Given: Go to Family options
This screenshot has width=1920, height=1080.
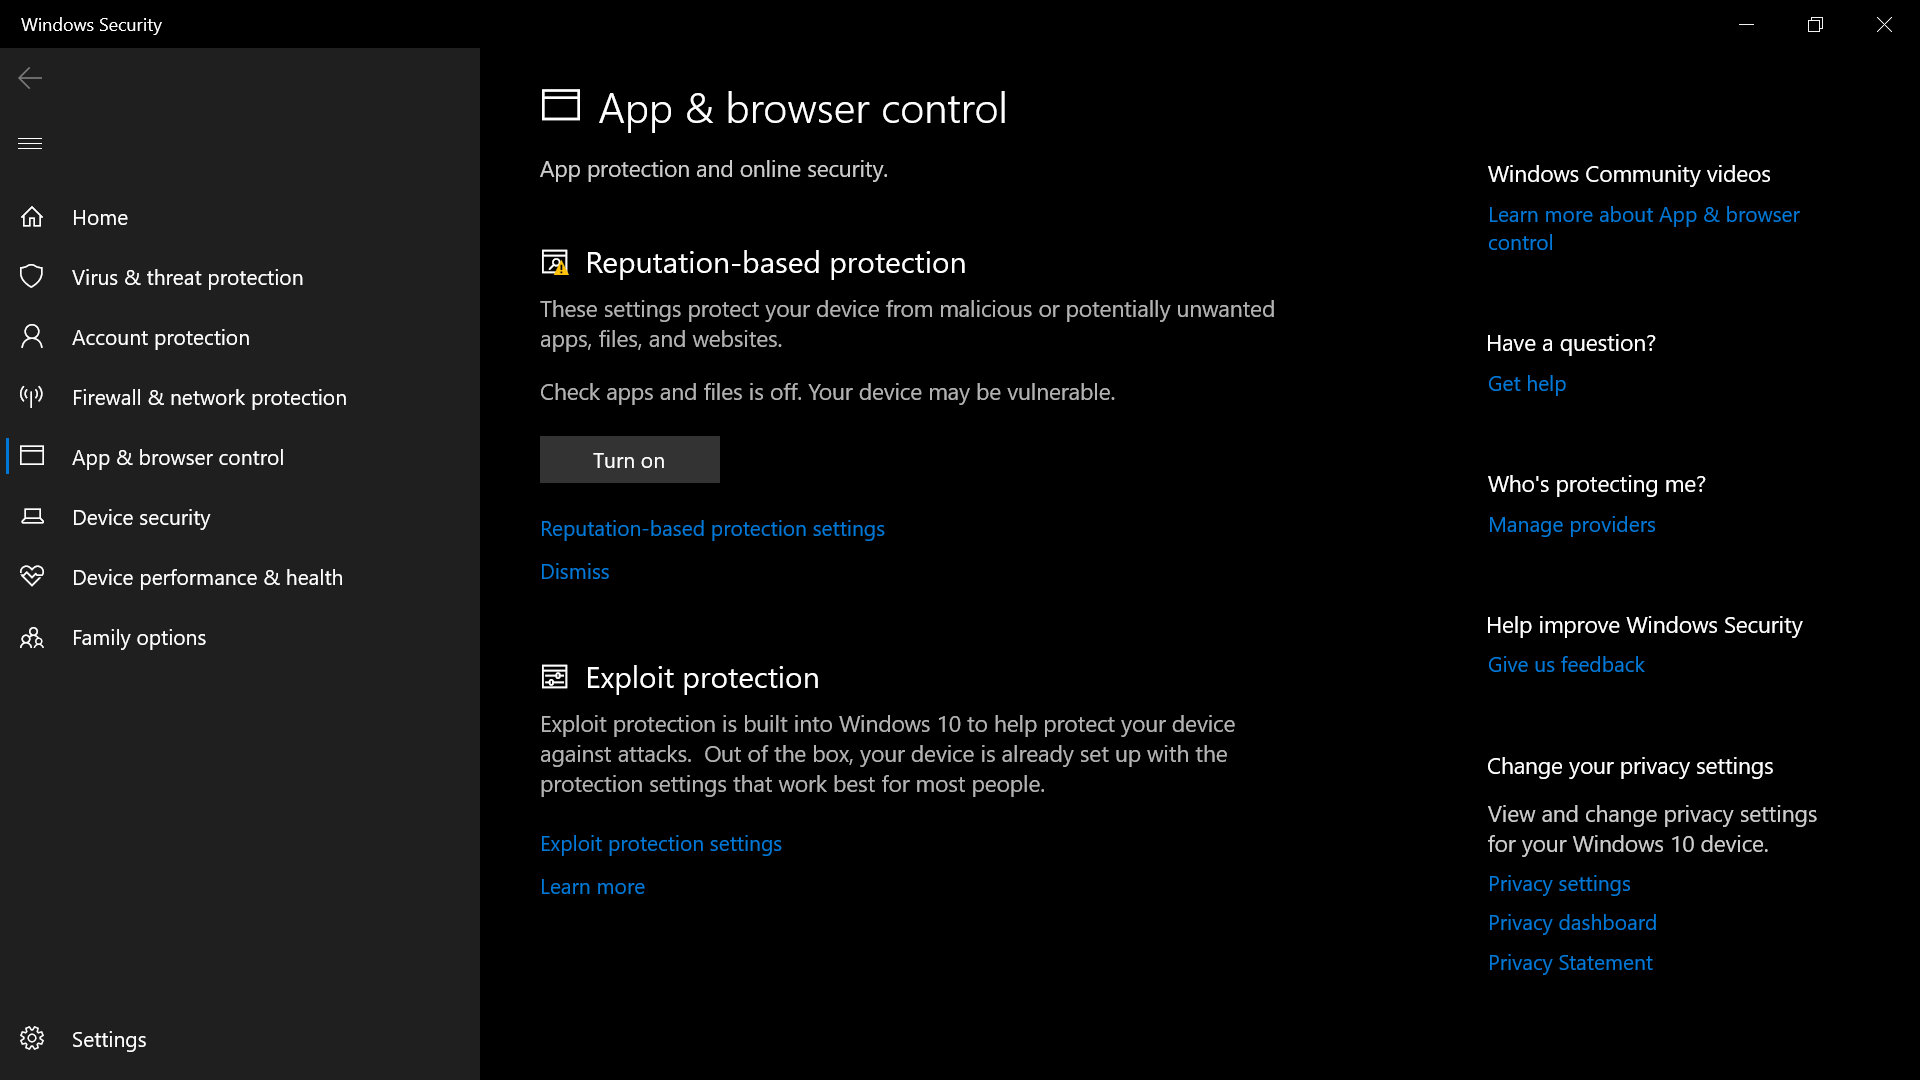Looking at the screenshot, I should coord(240,637).
